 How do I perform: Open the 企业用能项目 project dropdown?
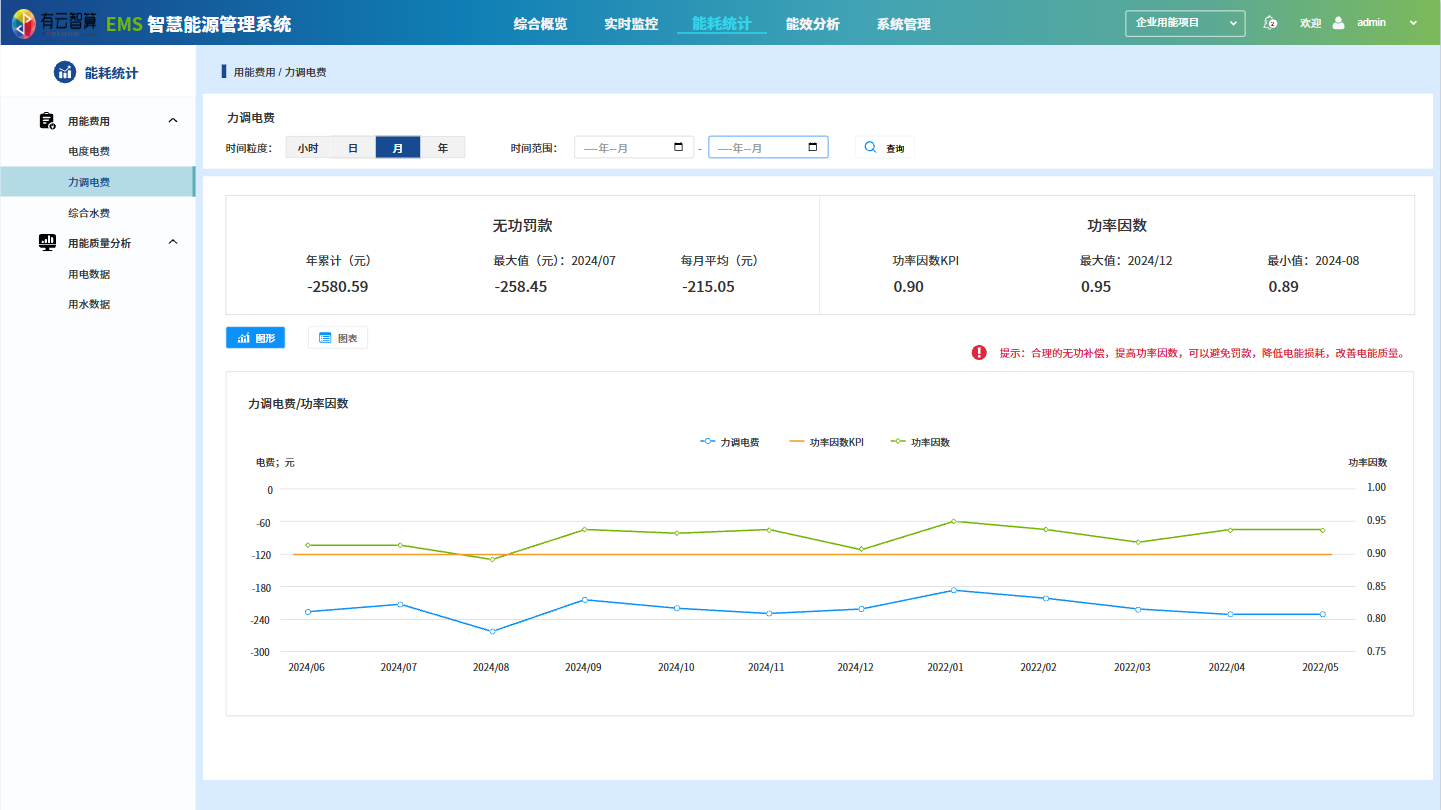(x=1184, y=23)
